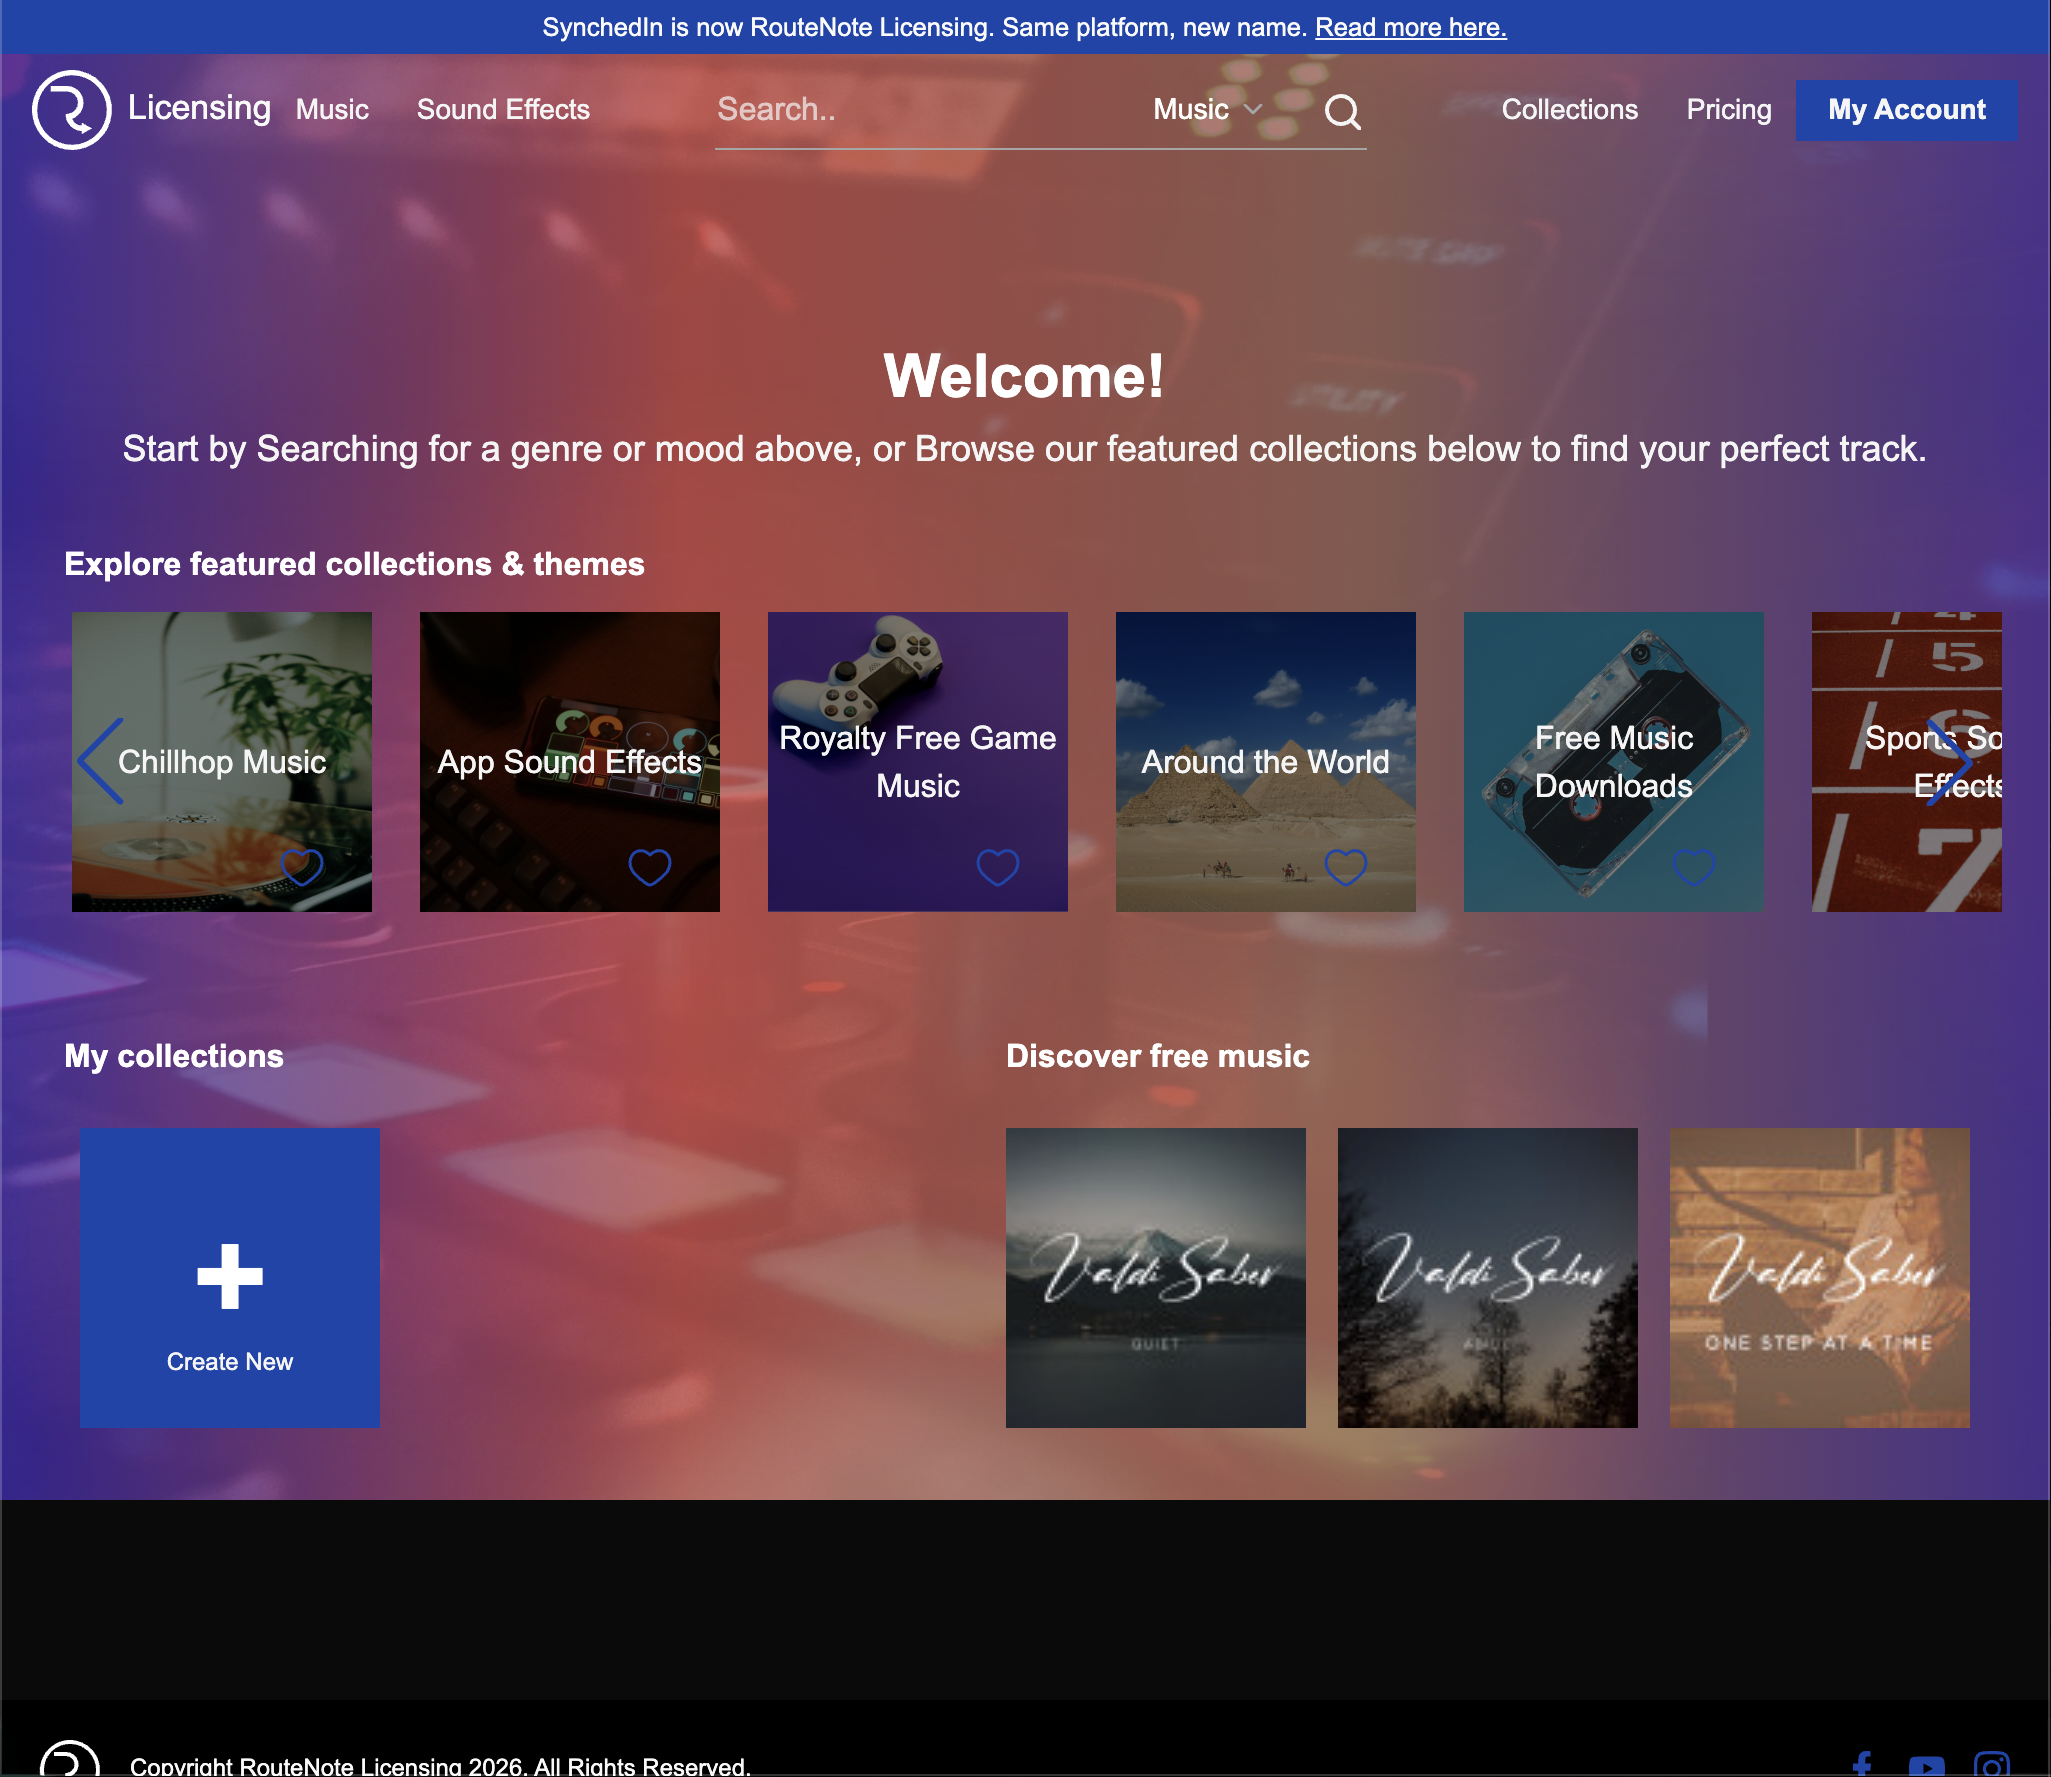The image size is (2051, 1777).
Task: Click the left carousel arrow
Action: [101, 762]
